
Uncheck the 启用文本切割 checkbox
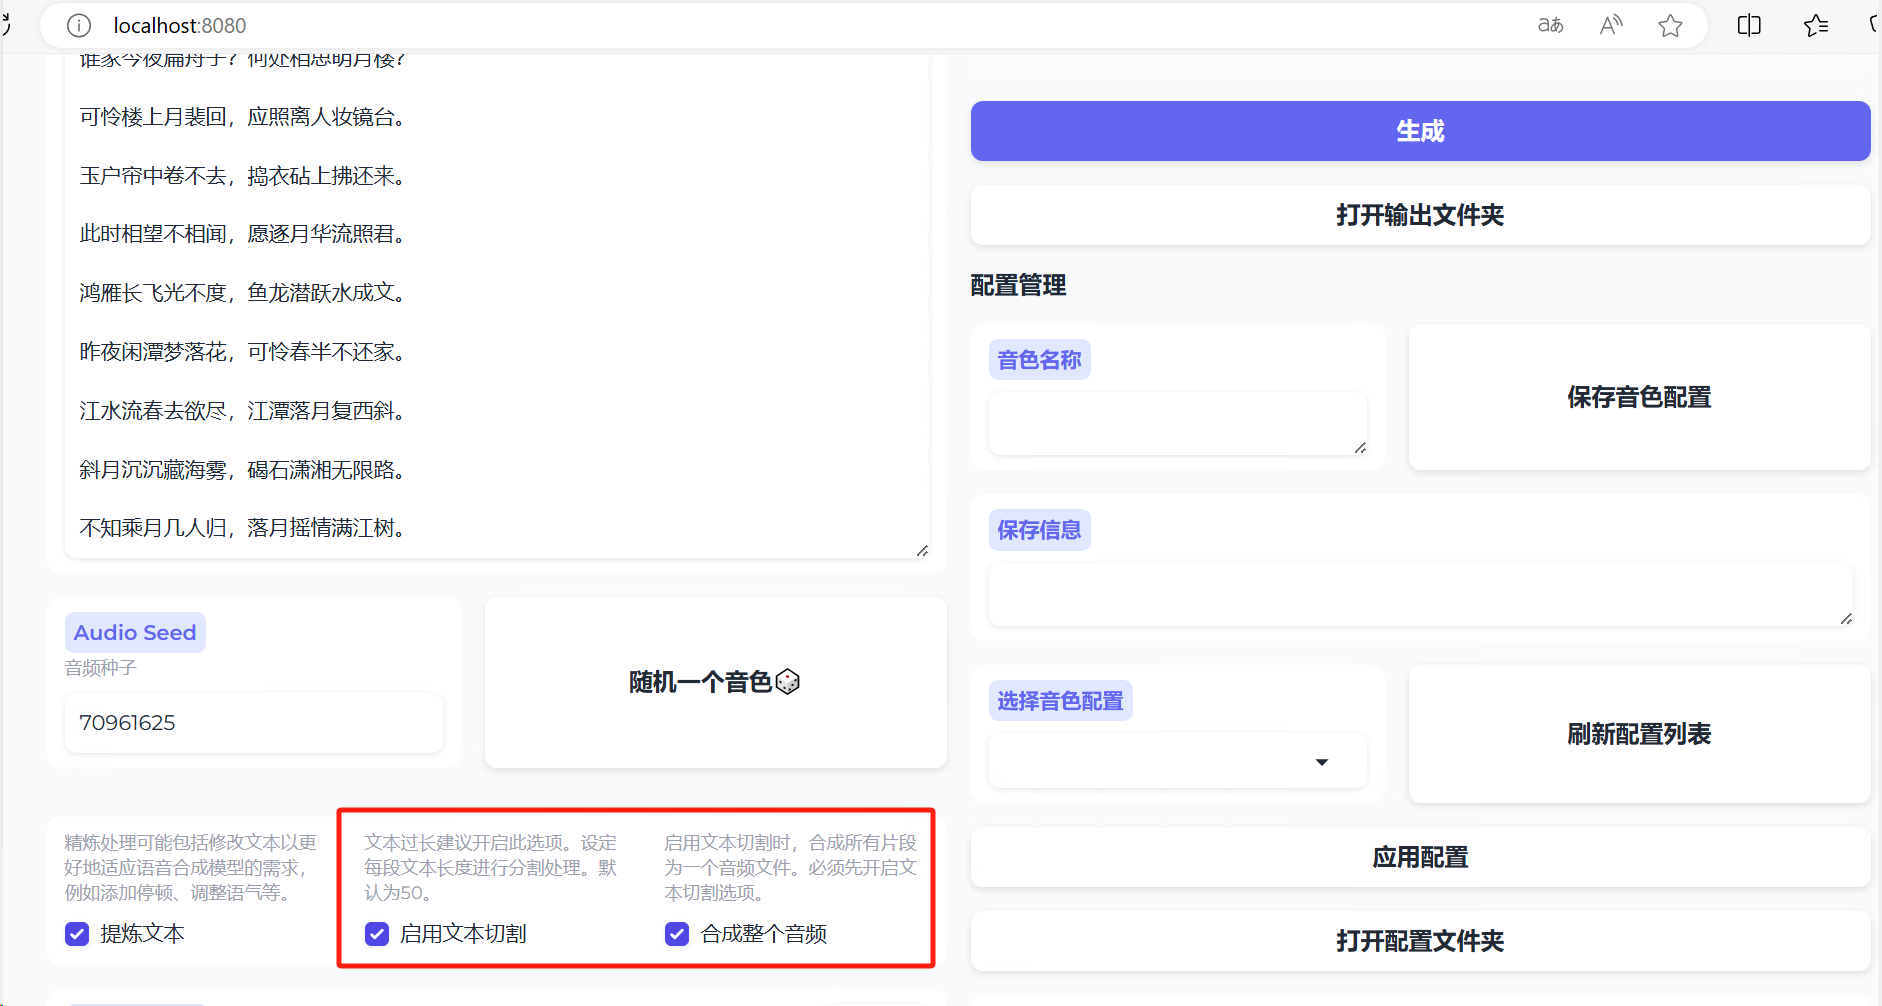tap(377, 934)
